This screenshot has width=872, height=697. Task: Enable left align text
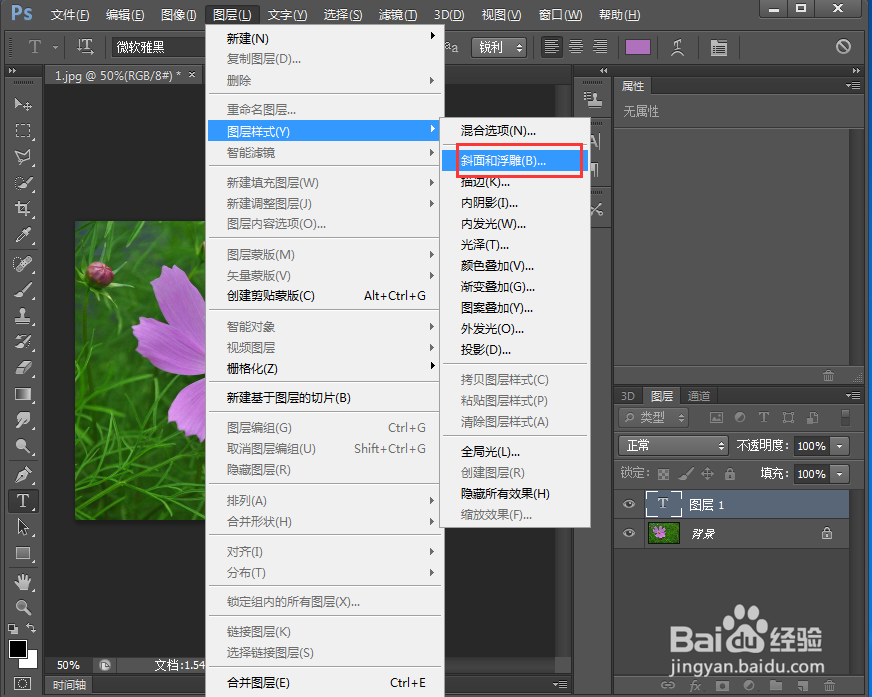pyautogui.click(x=552, y=47)
